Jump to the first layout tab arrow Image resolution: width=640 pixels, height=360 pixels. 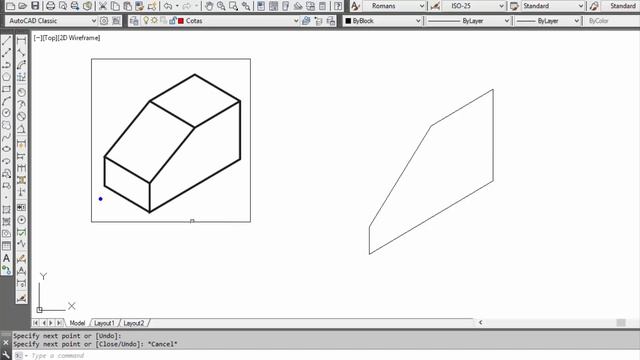[x=36, y=323]
